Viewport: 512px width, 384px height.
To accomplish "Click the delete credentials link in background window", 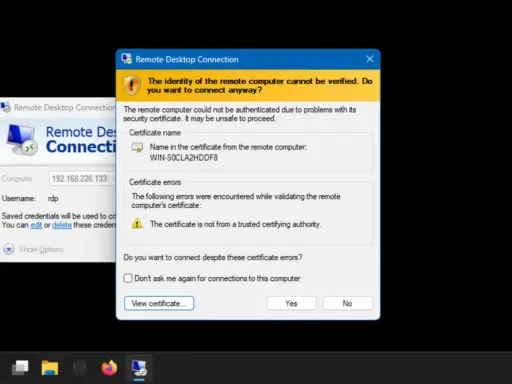I will (x=62, y=225).
